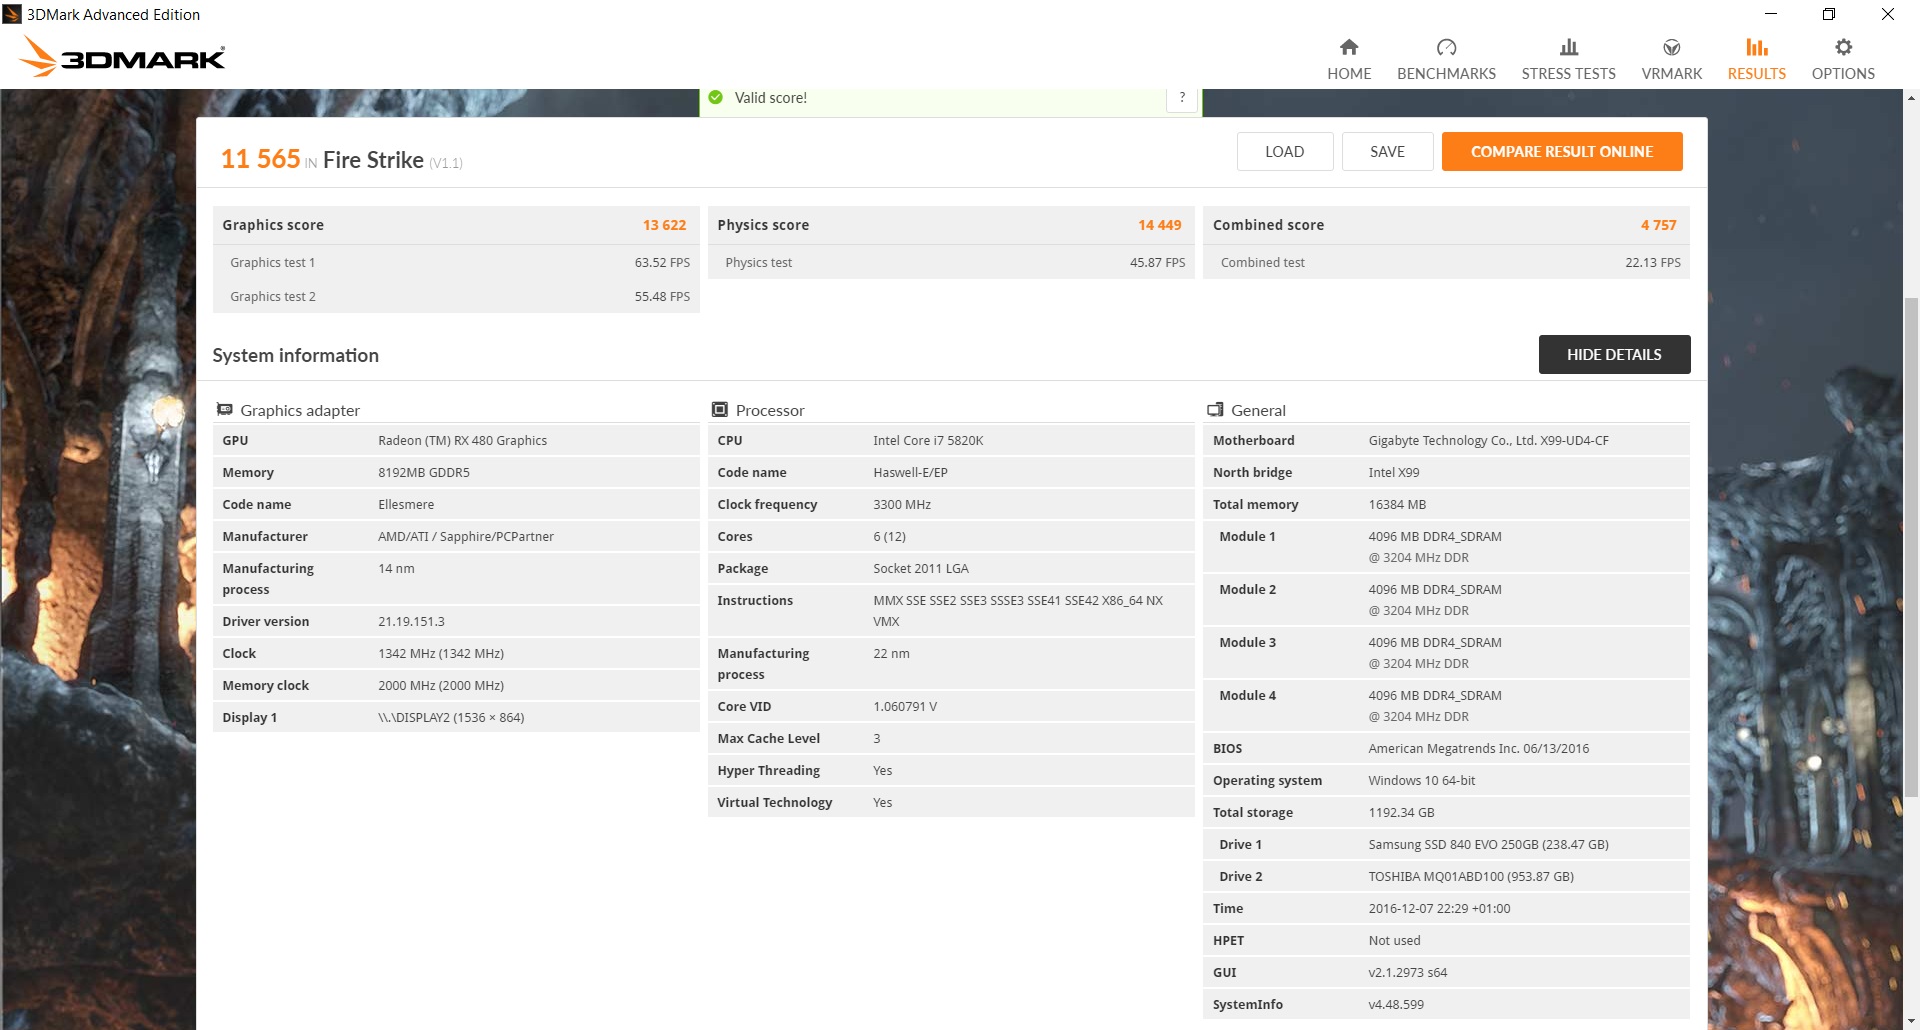Click Combined score value 4 757
Viewport: 1920px width, 1030px height.
[1658, 225]
